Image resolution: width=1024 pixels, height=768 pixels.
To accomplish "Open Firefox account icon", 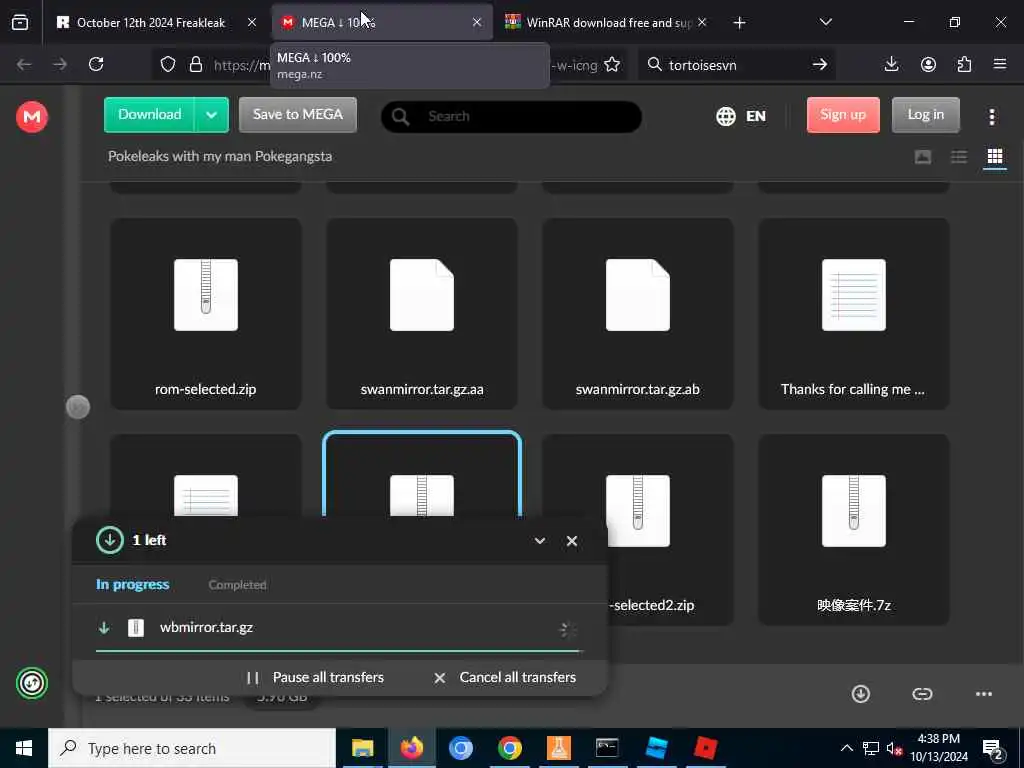I will pyautogui.click(x=928, y=64).
